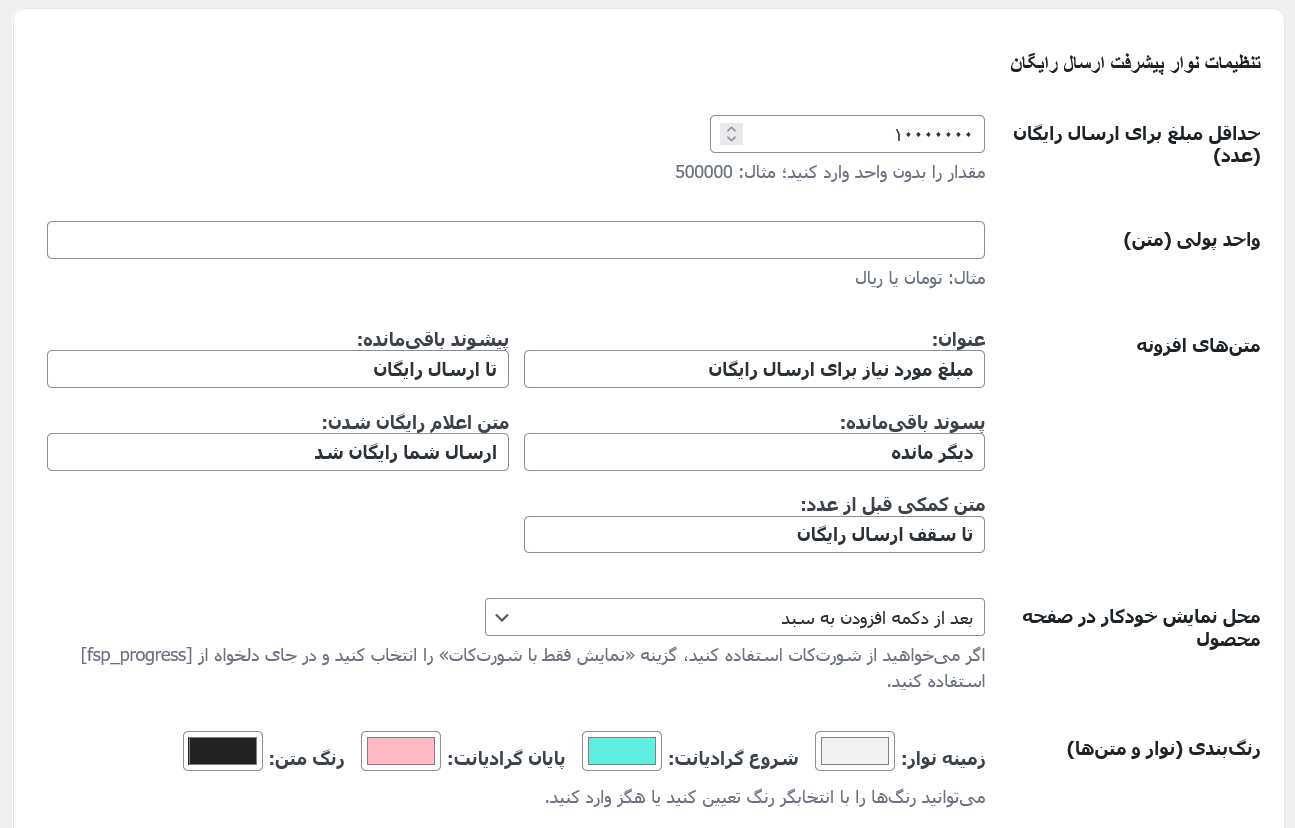
Task: Edit the «ارسال شما رایگان شد» message field
Action: [278, 452]
